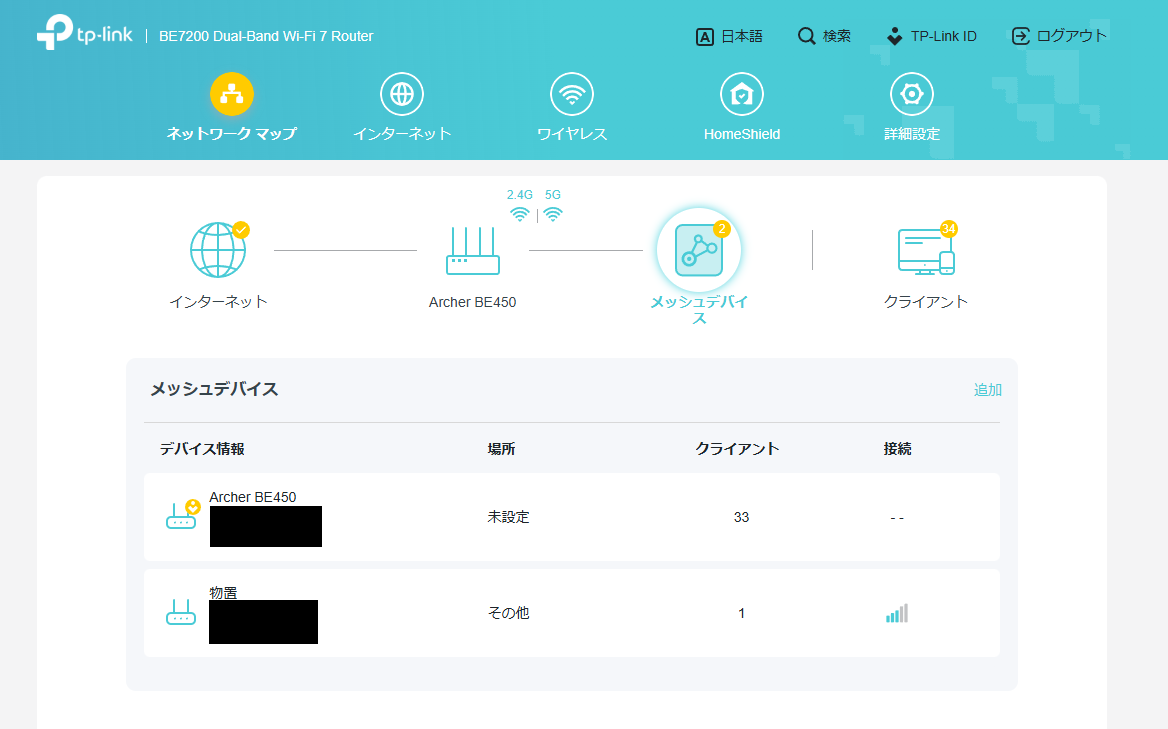Select the メッシュデバイス mesh icon in topology
Image resolution: width=1168 pixels, height=729 pixels.
pyautogui.click(x=699, y=250)
